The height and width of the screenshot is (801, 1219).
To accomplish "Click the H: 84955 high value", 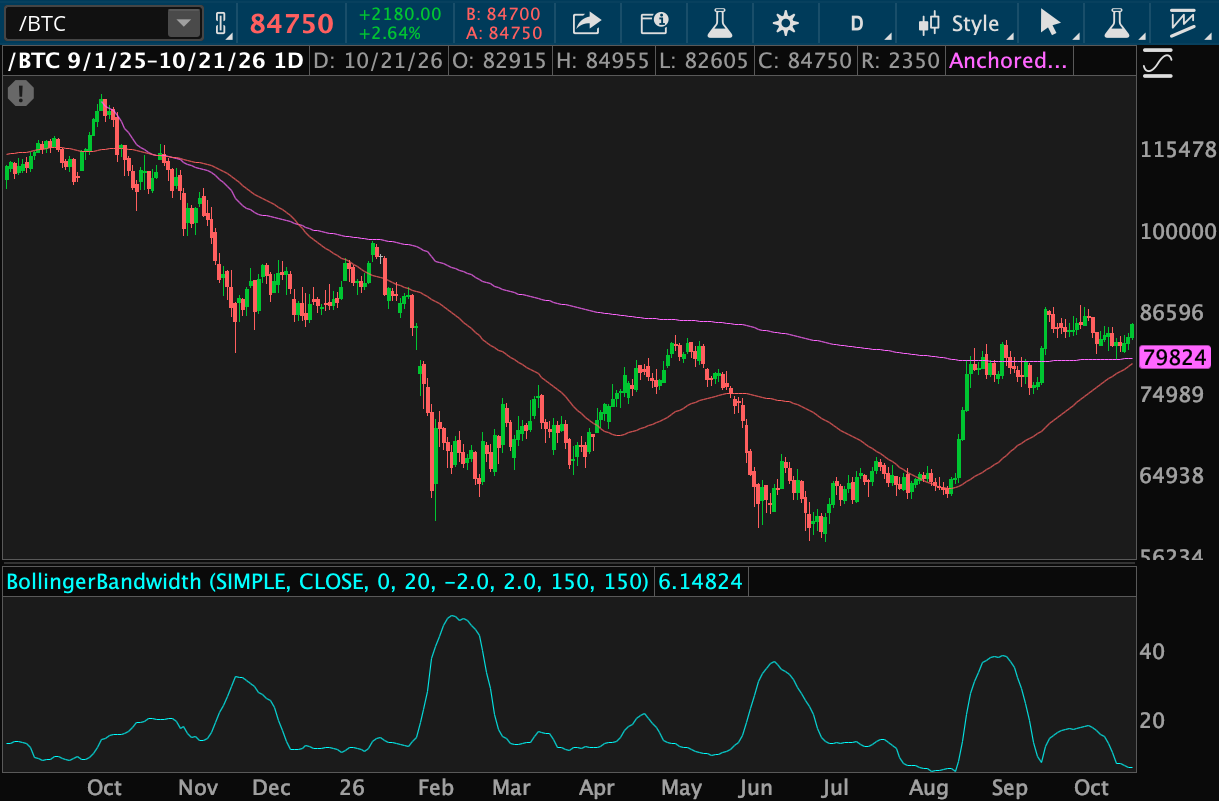I will click(x=602, y=61).
